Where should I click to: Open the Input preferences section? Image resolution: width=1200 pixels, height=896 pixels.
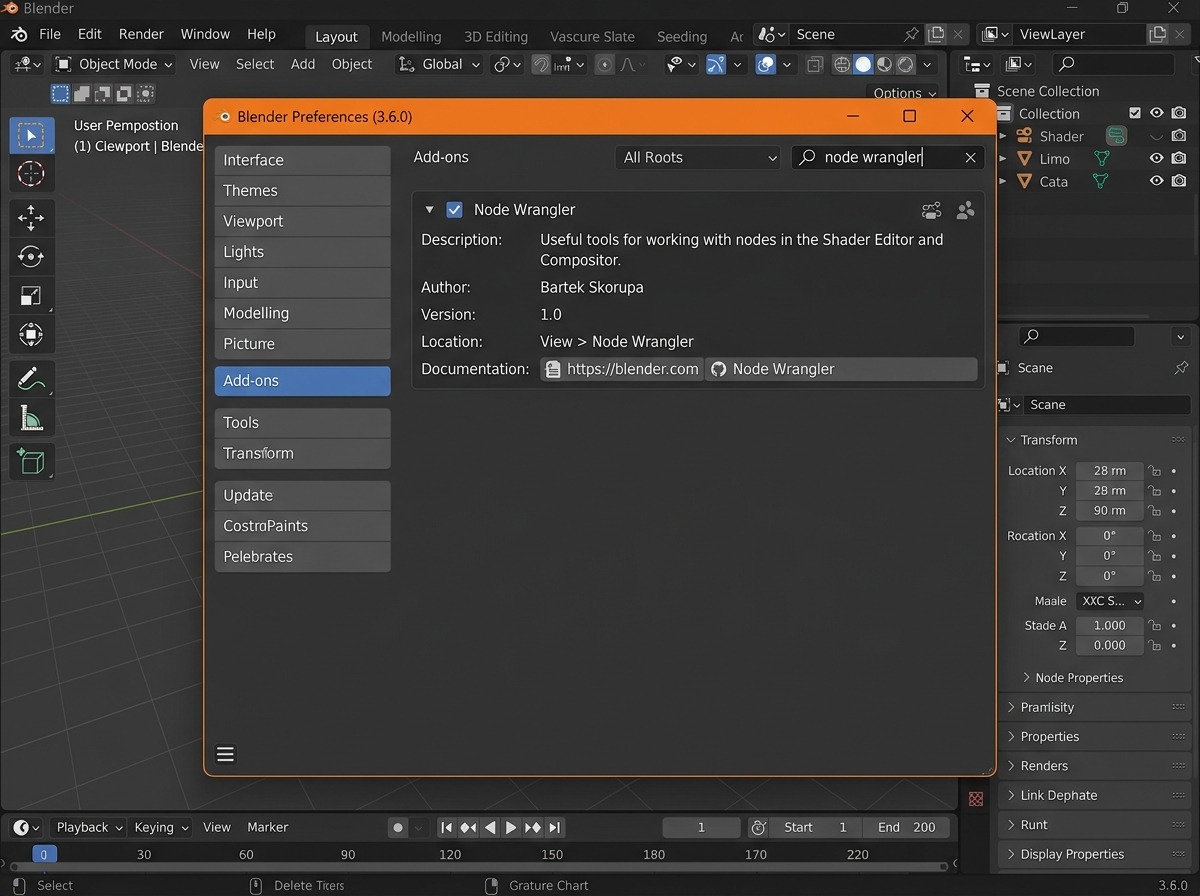pos(302,283)
